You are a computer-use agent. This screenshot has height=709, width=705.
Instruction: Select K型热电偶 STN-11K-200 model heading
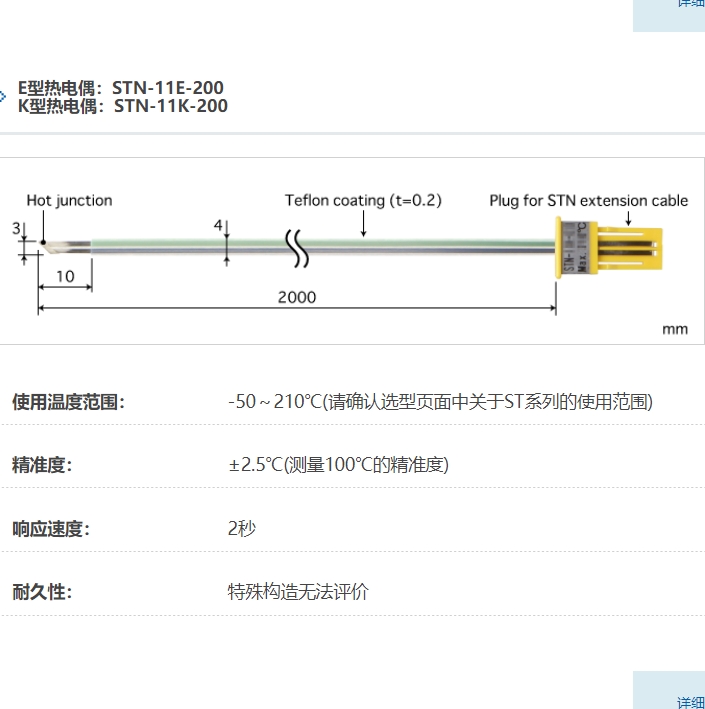[123, 106]
